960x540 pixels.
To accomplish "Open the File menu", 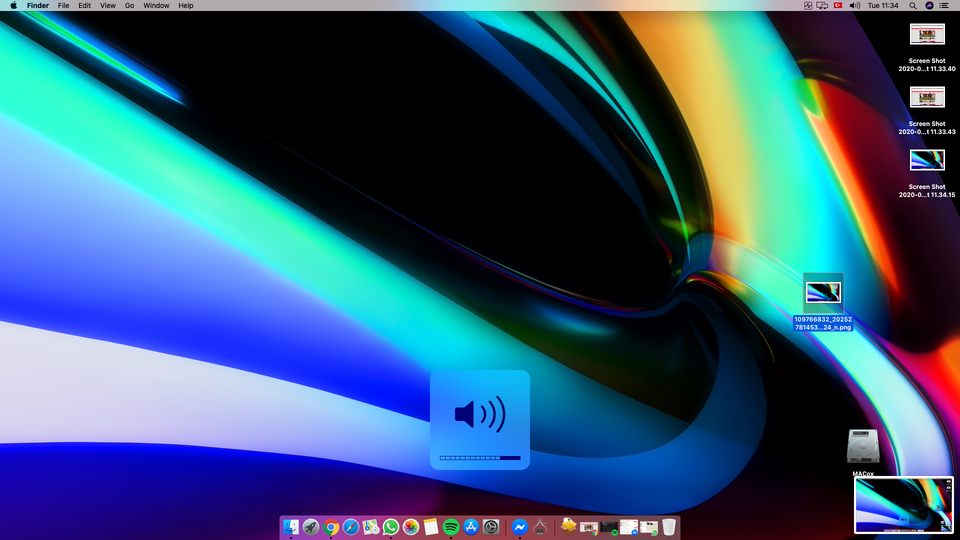I will [x=63, y=6].
